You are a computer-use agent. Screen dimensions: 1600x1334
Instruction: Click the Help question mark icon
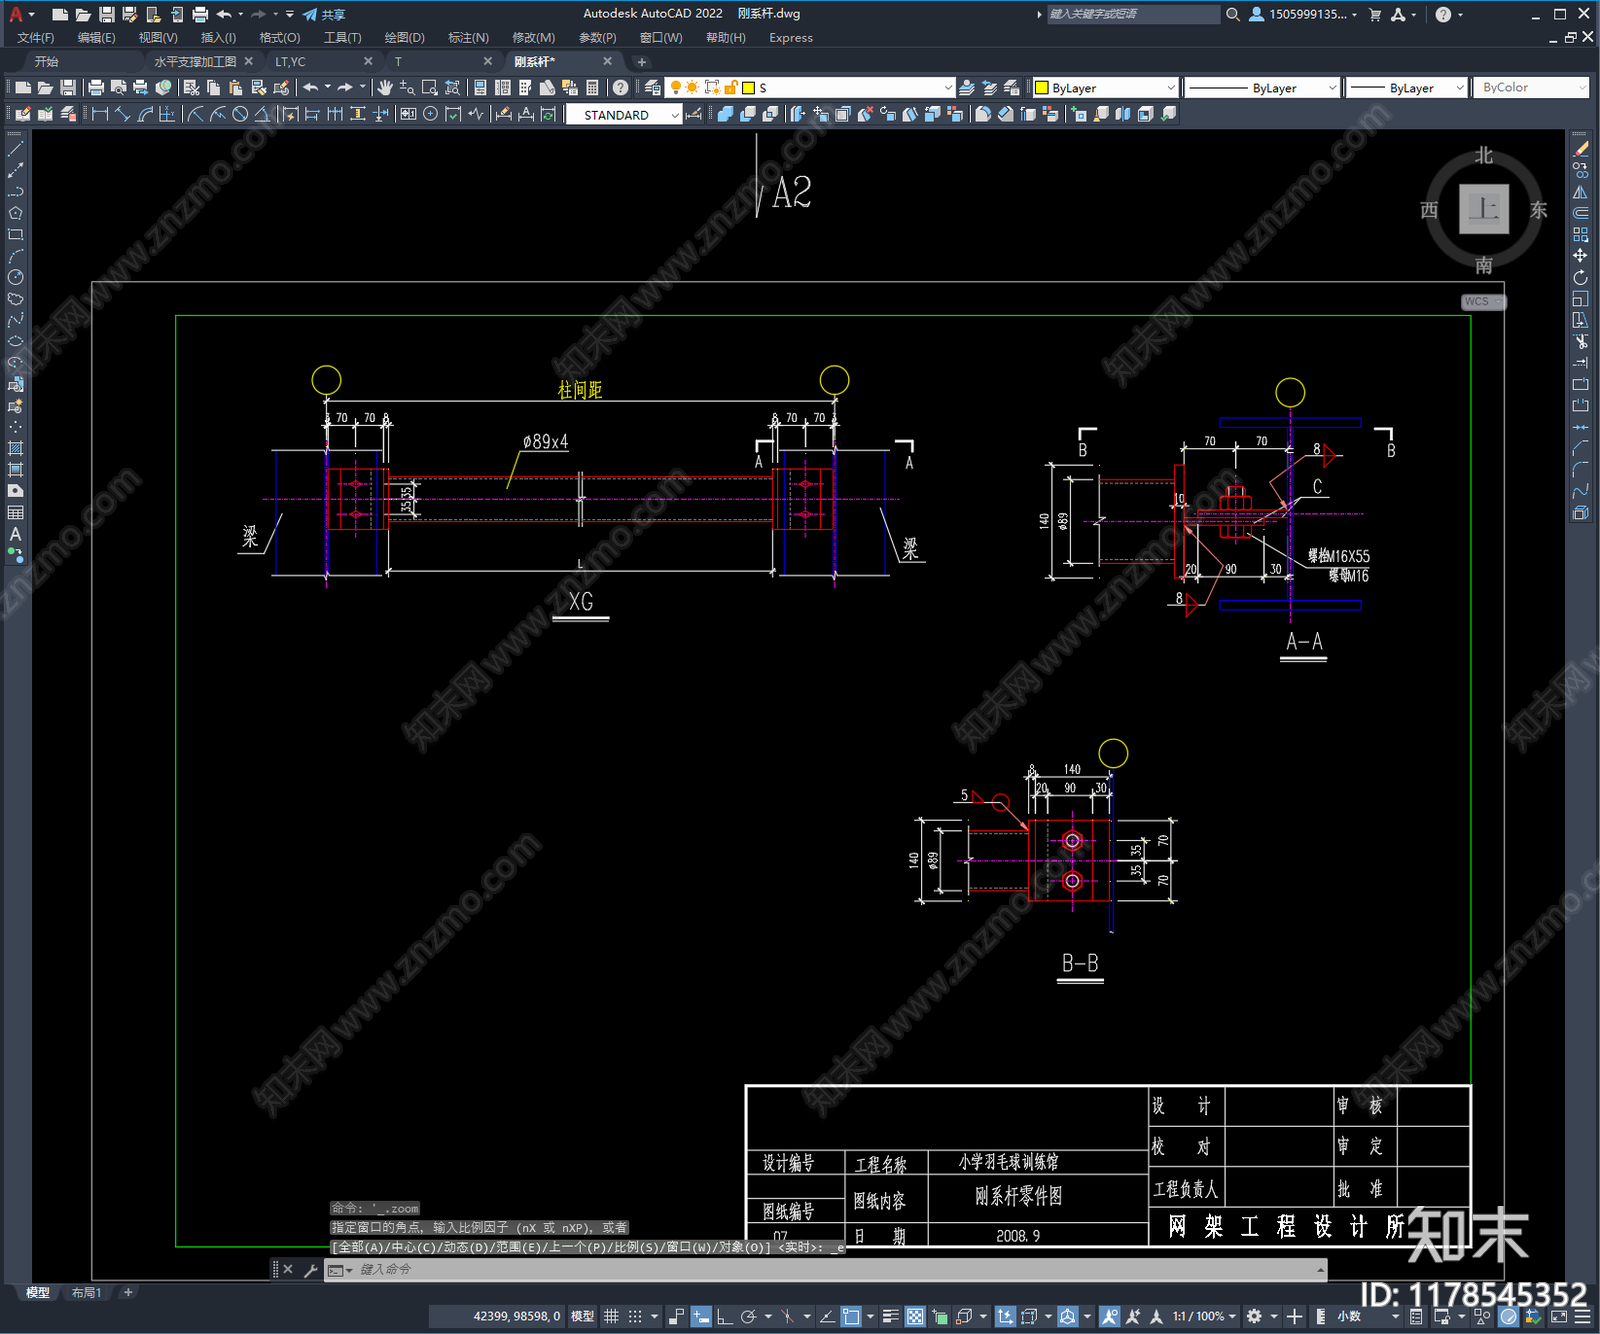click(x=620, y=88)
